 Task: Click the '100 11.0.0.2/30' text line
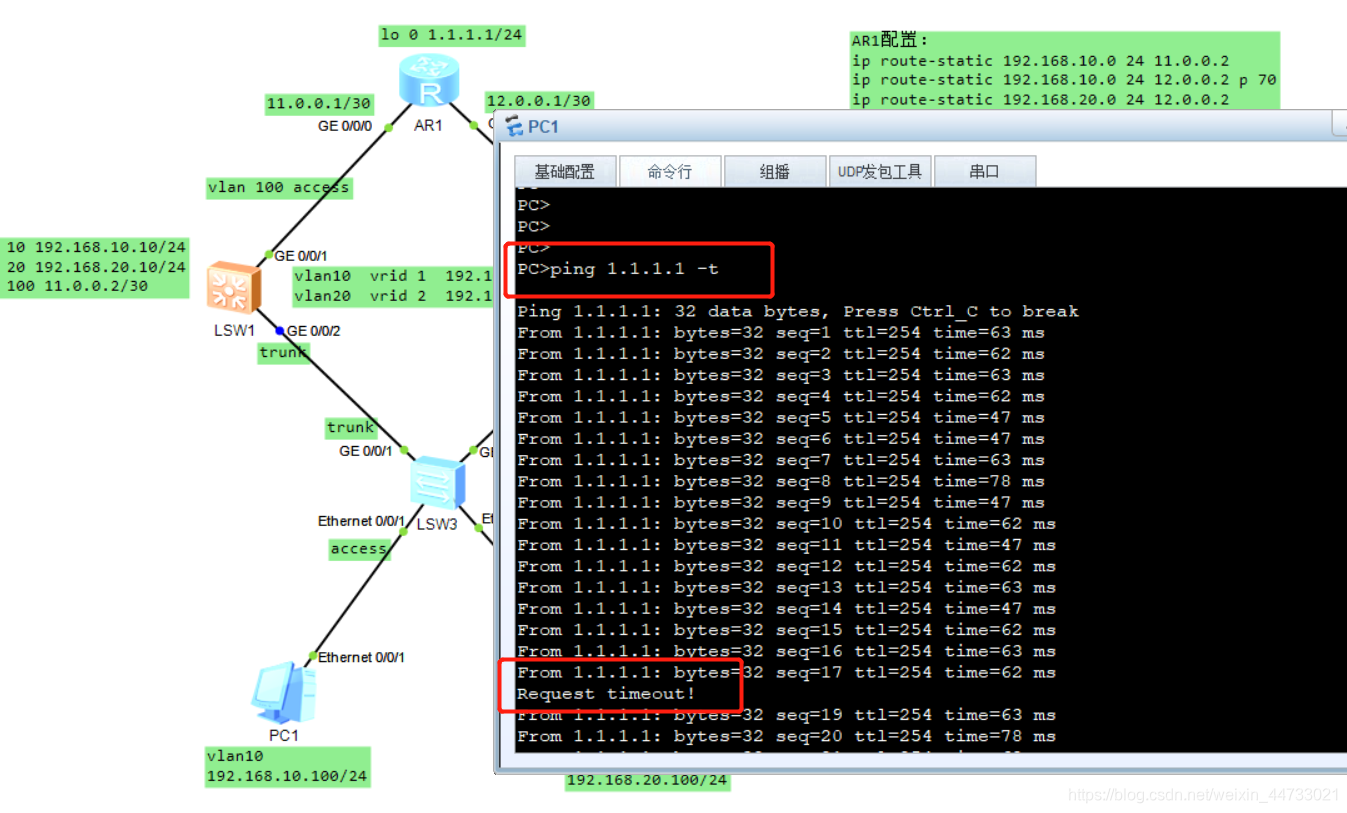coord(79,286)
